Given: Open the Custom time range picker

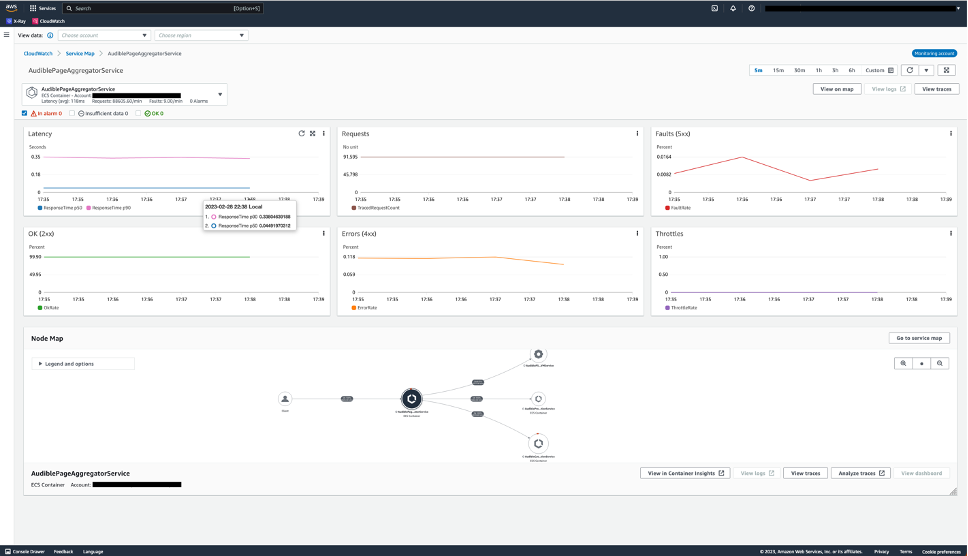Looking at the screenshot, I should click(879, 70).
